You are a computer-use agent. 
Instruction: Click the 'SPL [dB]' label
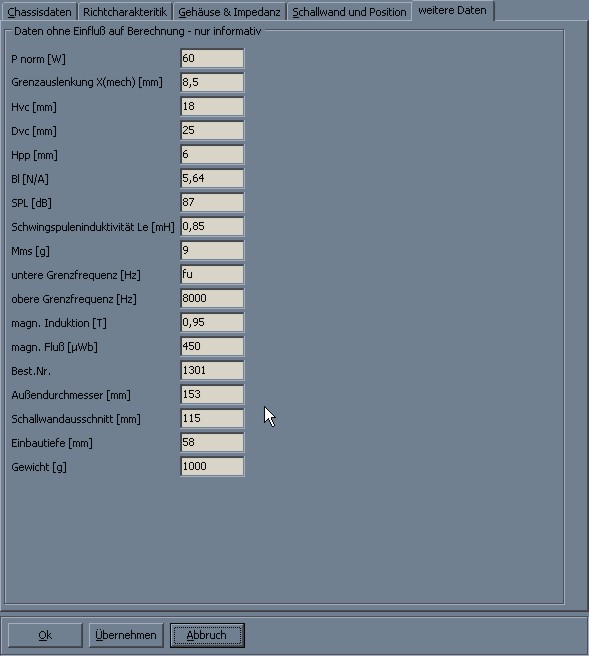31,203
